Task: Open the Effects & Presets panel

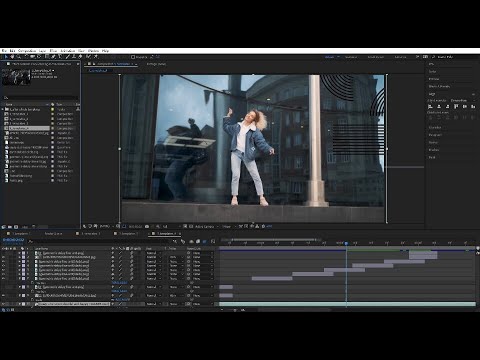Action: [x=439, y=86]
